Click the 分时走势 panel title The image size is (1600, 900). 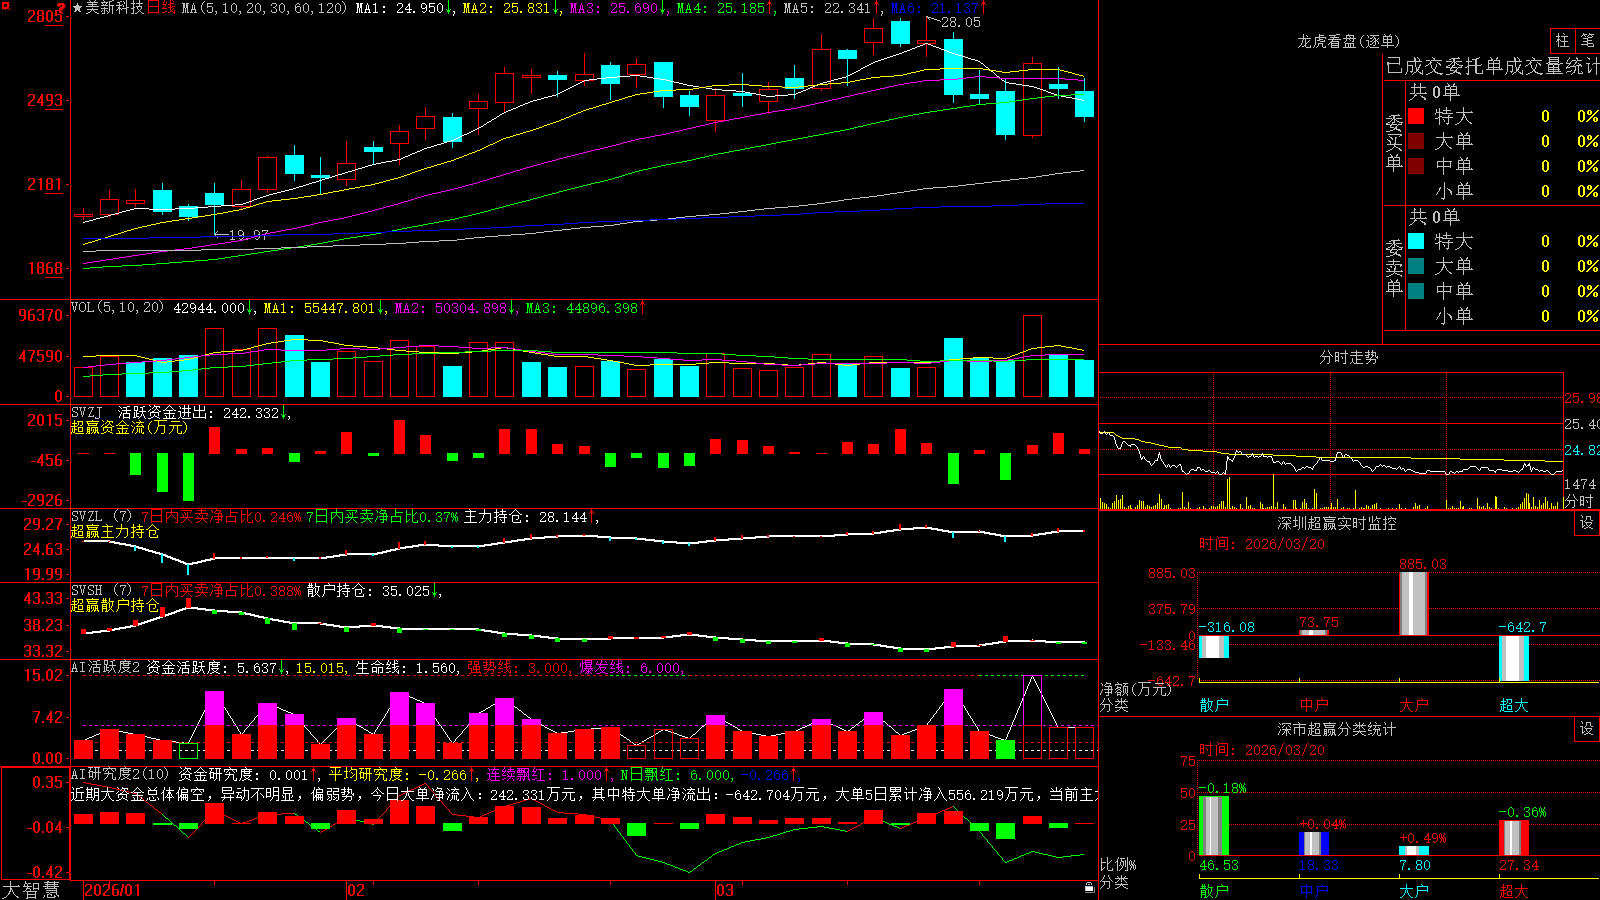click(1348, 357)
